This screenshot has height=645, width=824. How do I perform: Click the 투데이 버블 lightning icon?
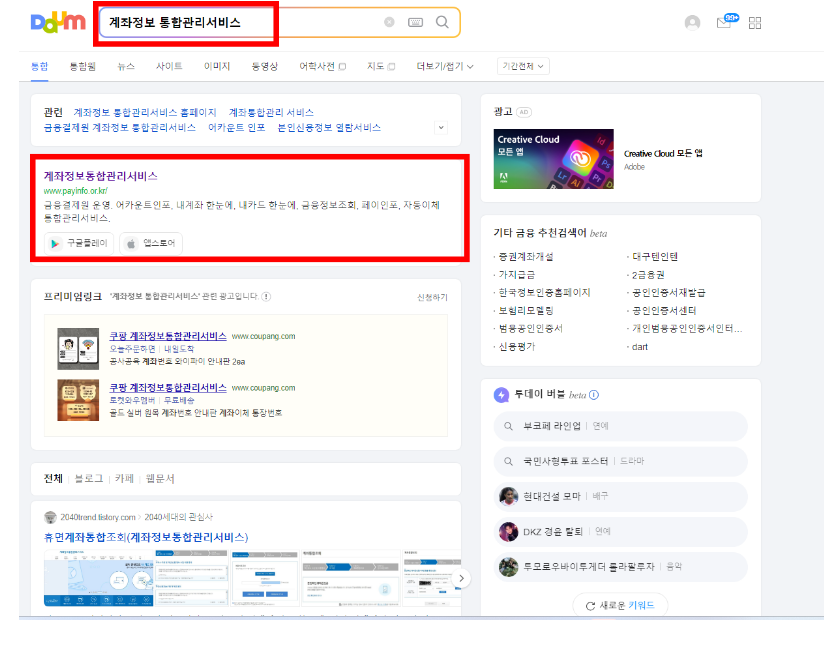[501, 395]
